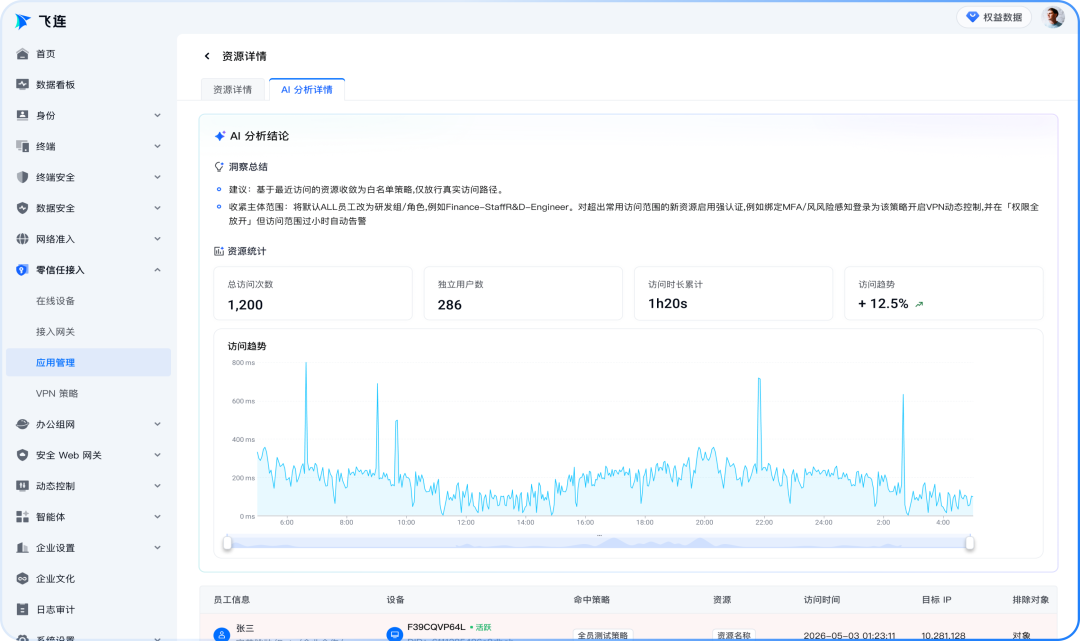This screenshot has height=641, width=1080.
Task: Expand the 办公组网 menu chevron
Action: coord(158,424)
